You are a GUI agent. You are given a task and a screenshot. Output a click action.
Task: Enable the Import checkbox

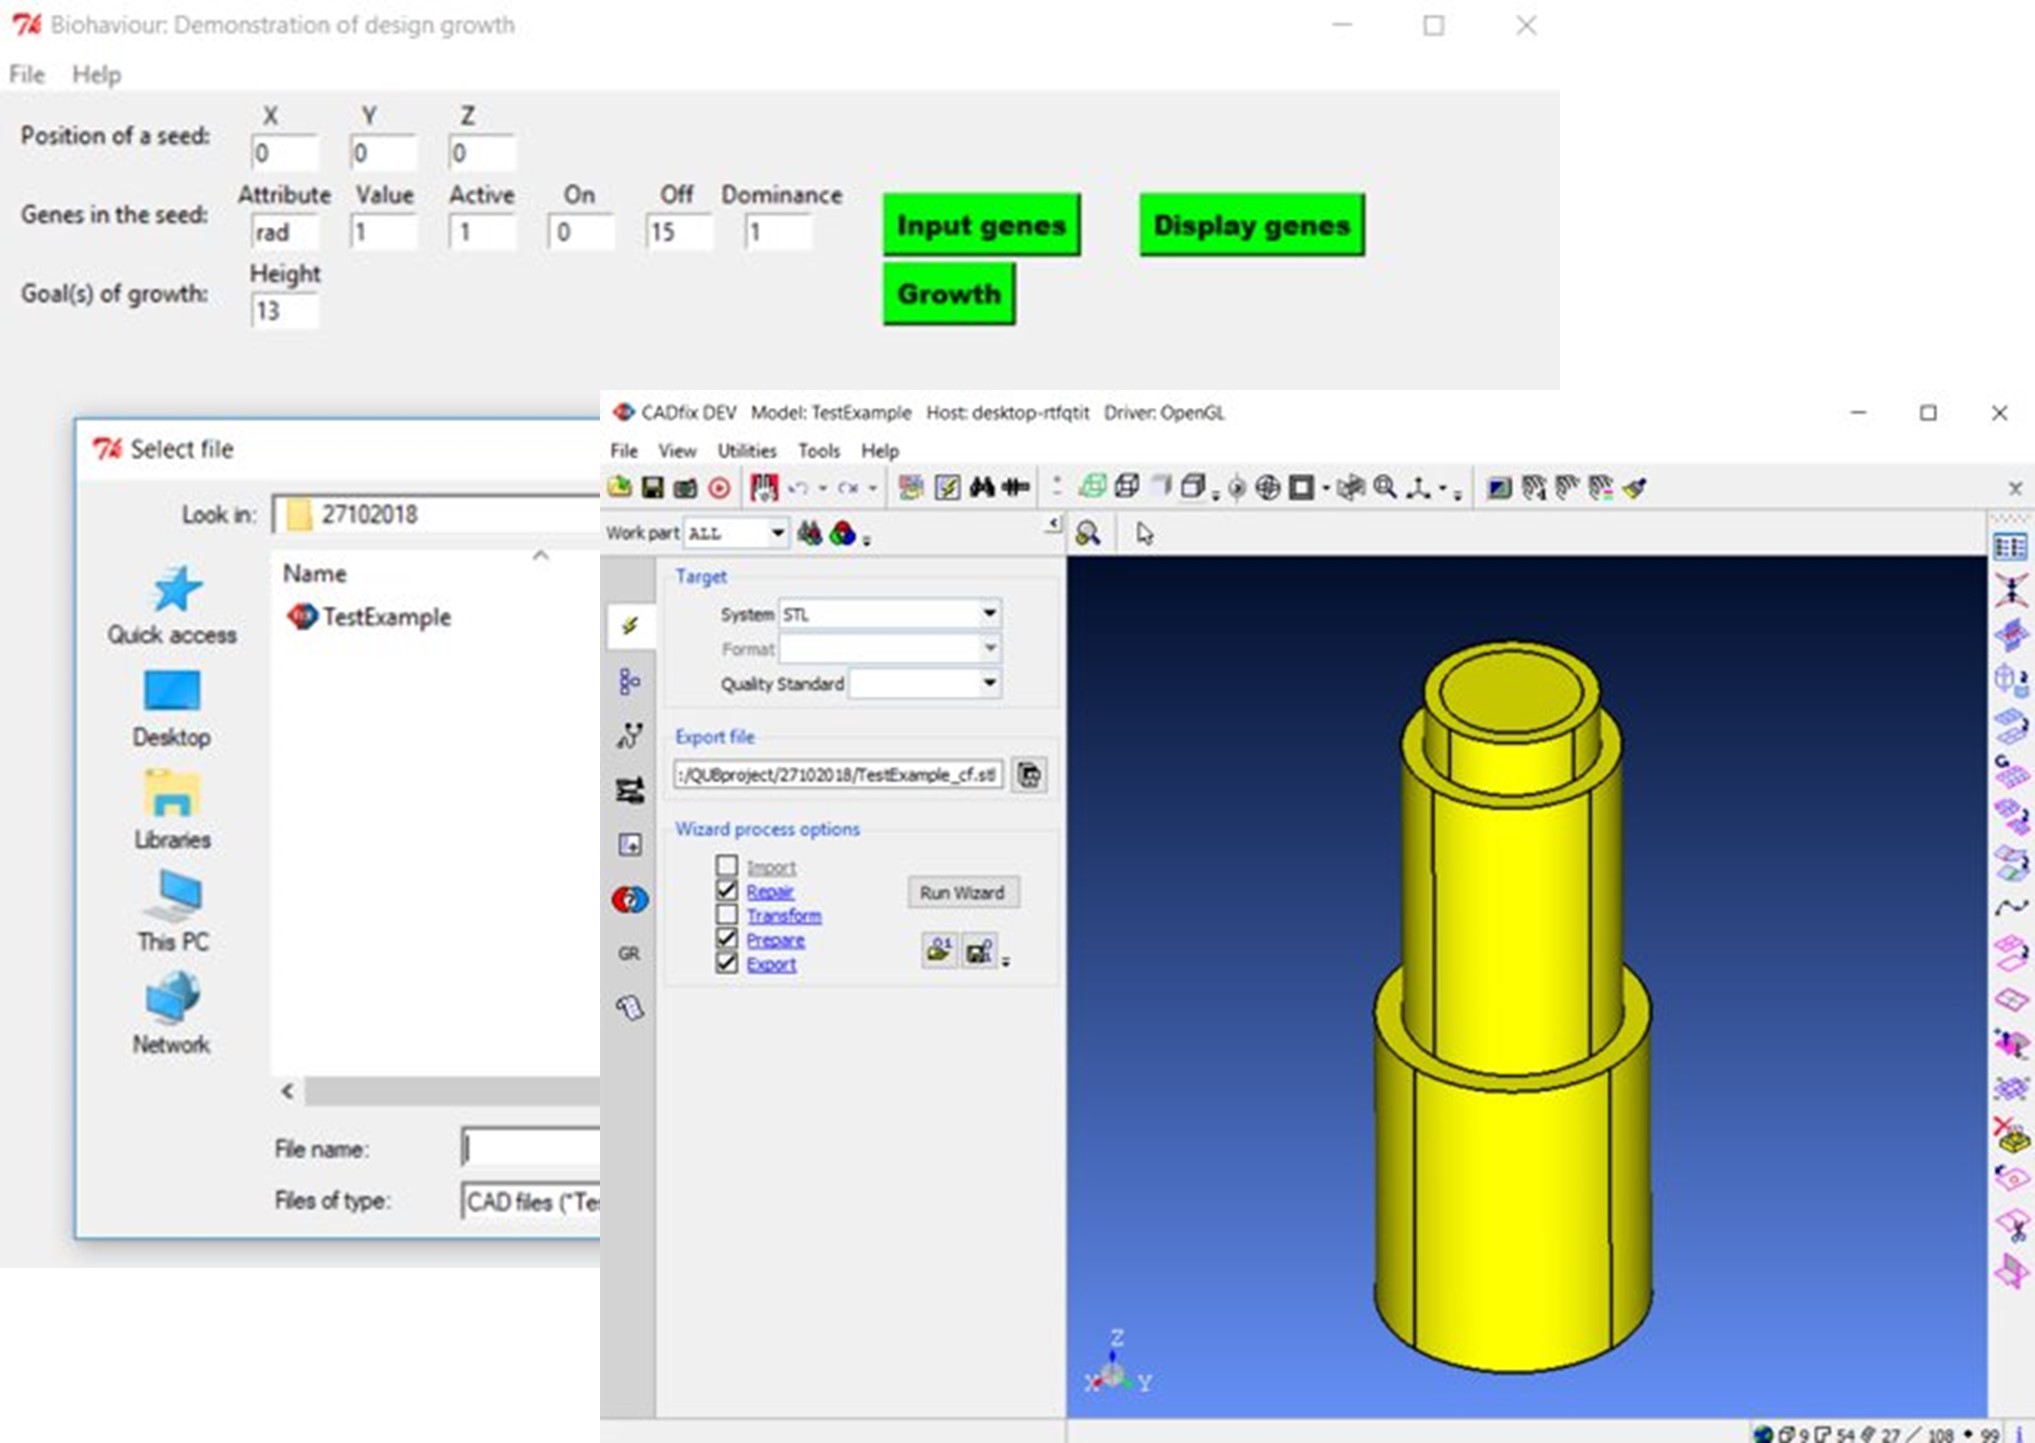click(x=727, y=866)
